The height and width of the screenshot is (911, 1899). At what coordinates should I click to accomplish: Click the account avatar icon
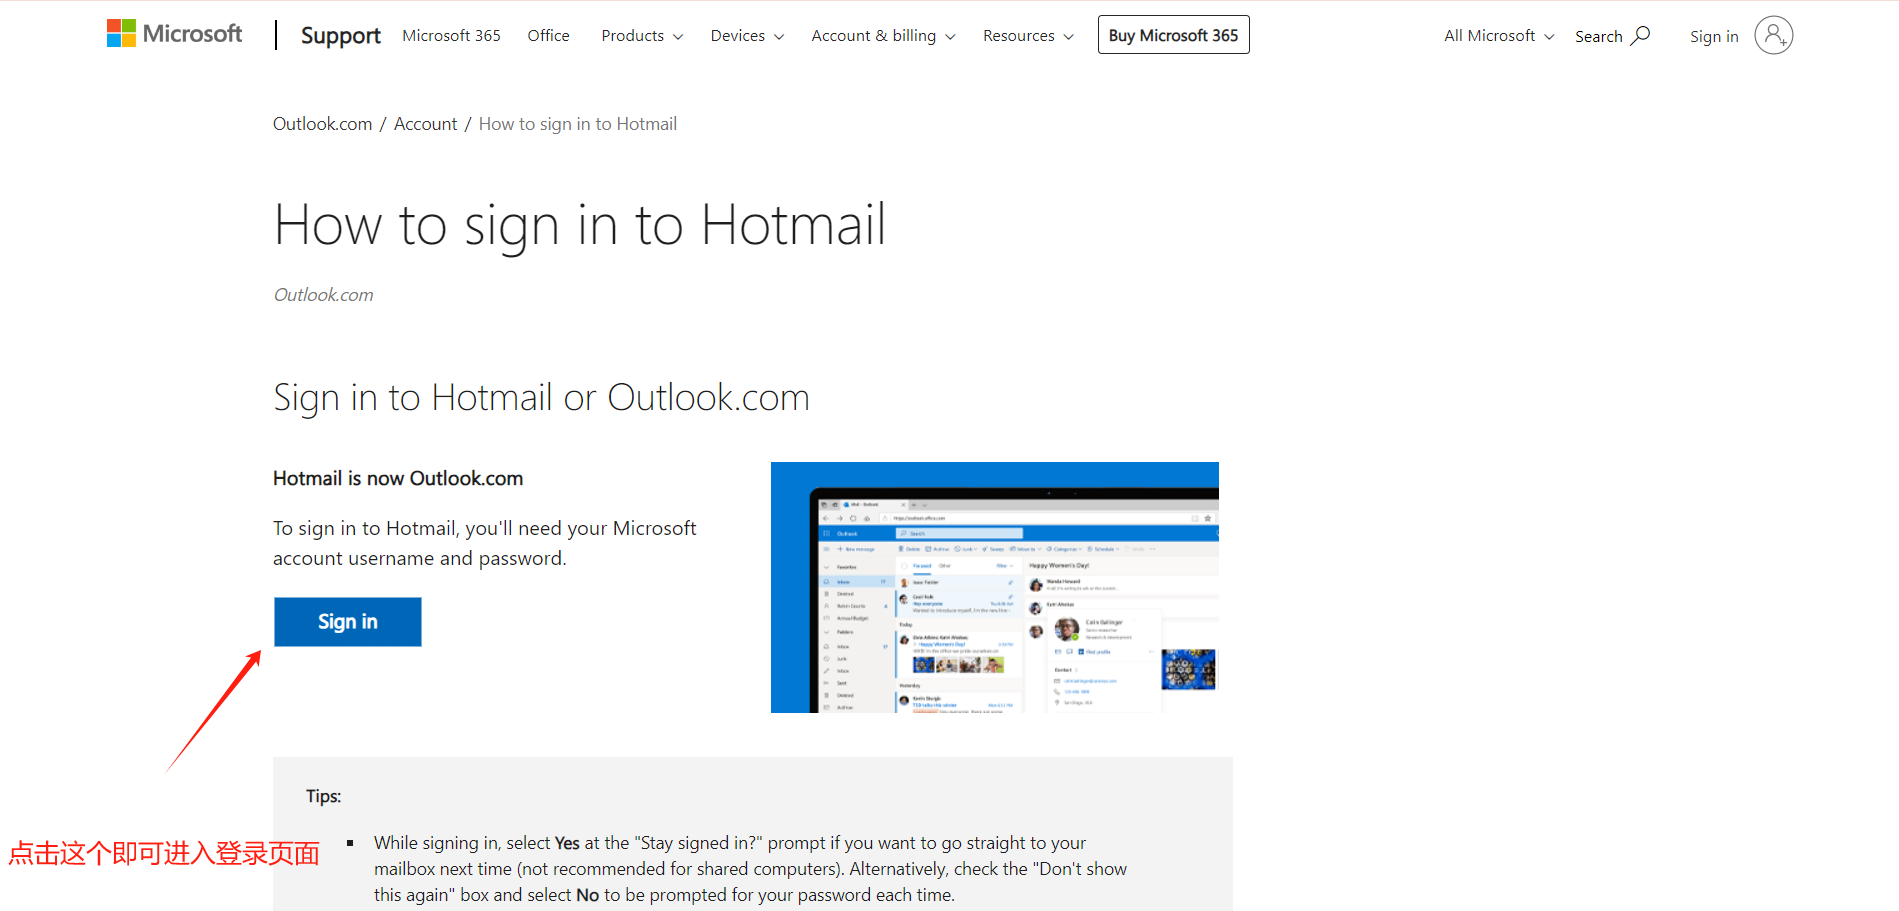[x=1773, y=36]
